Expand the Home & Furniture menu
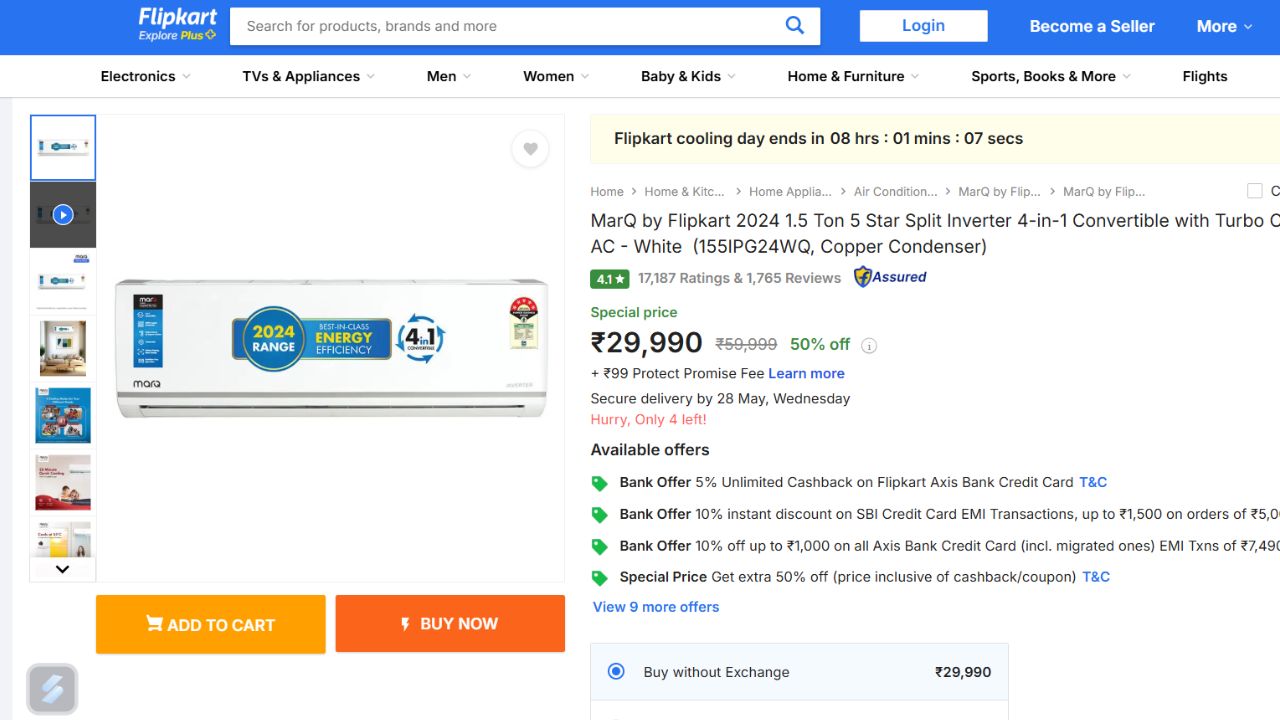Viewport: 1280px width, 720px height. [852, 76]
